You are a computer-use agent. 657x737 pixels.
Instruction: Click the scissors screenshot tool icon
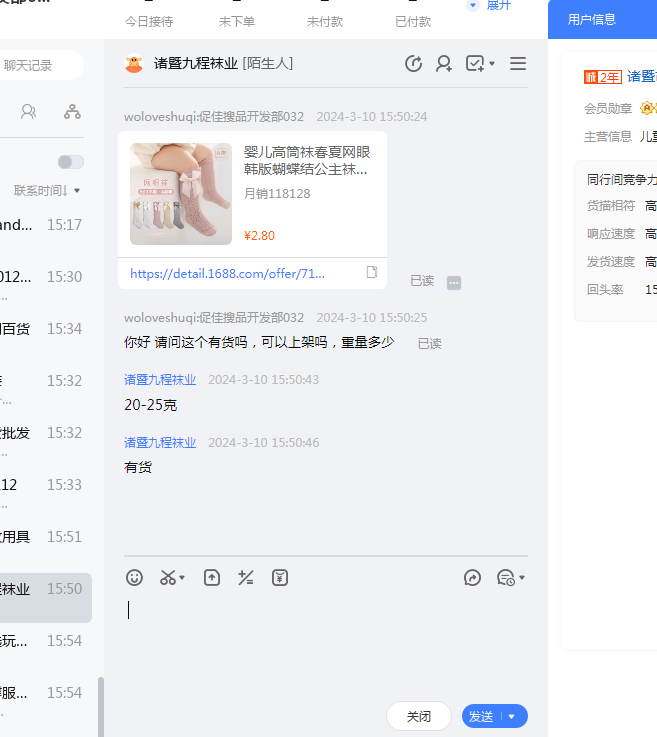click(x=168, y=577)
